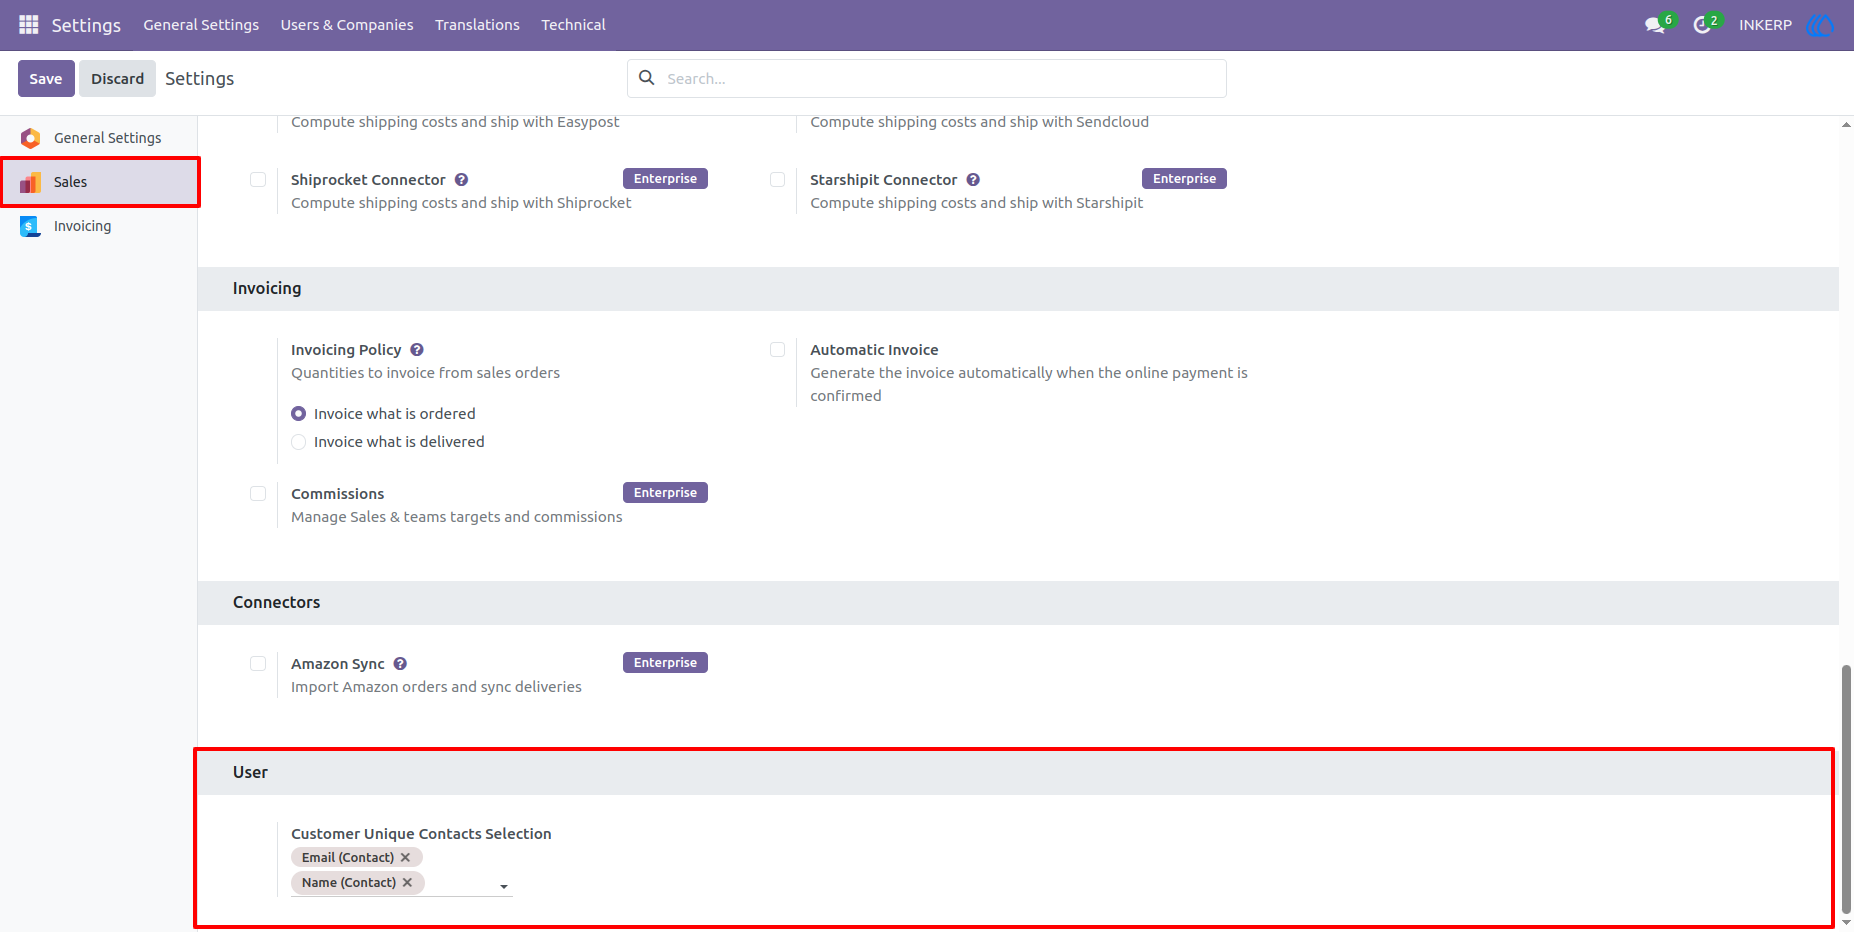This screenshot has width=1854, height=932.
Task: Click the Starshipit Connector label
Action: [x=884, y=180]
